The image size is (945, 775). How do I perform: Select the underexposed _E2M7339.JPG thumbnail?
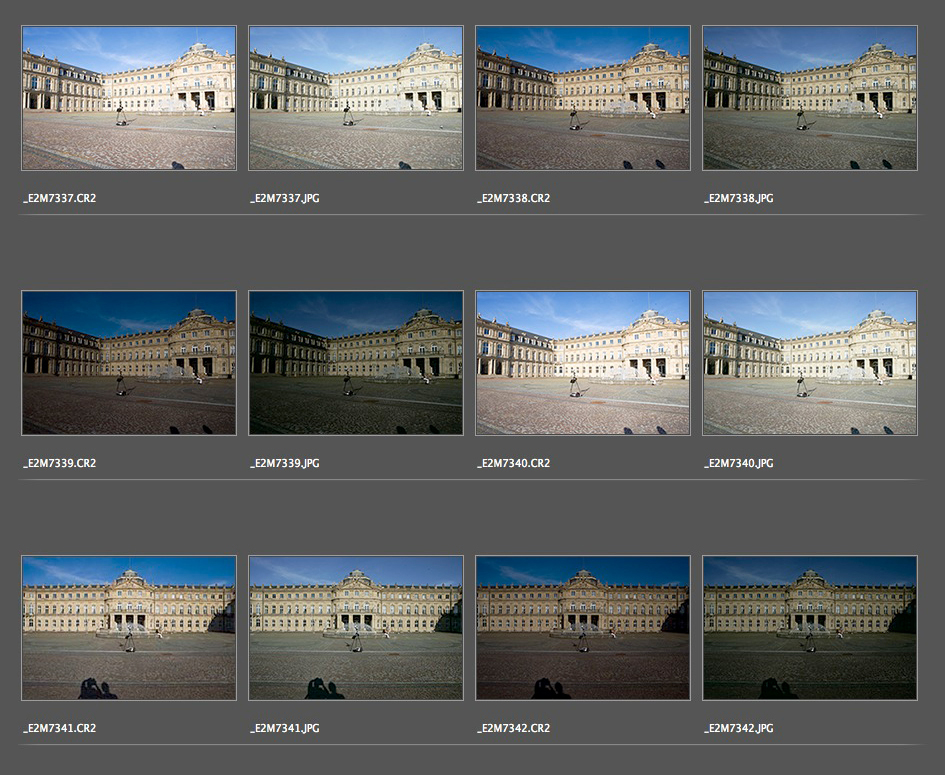356,363
